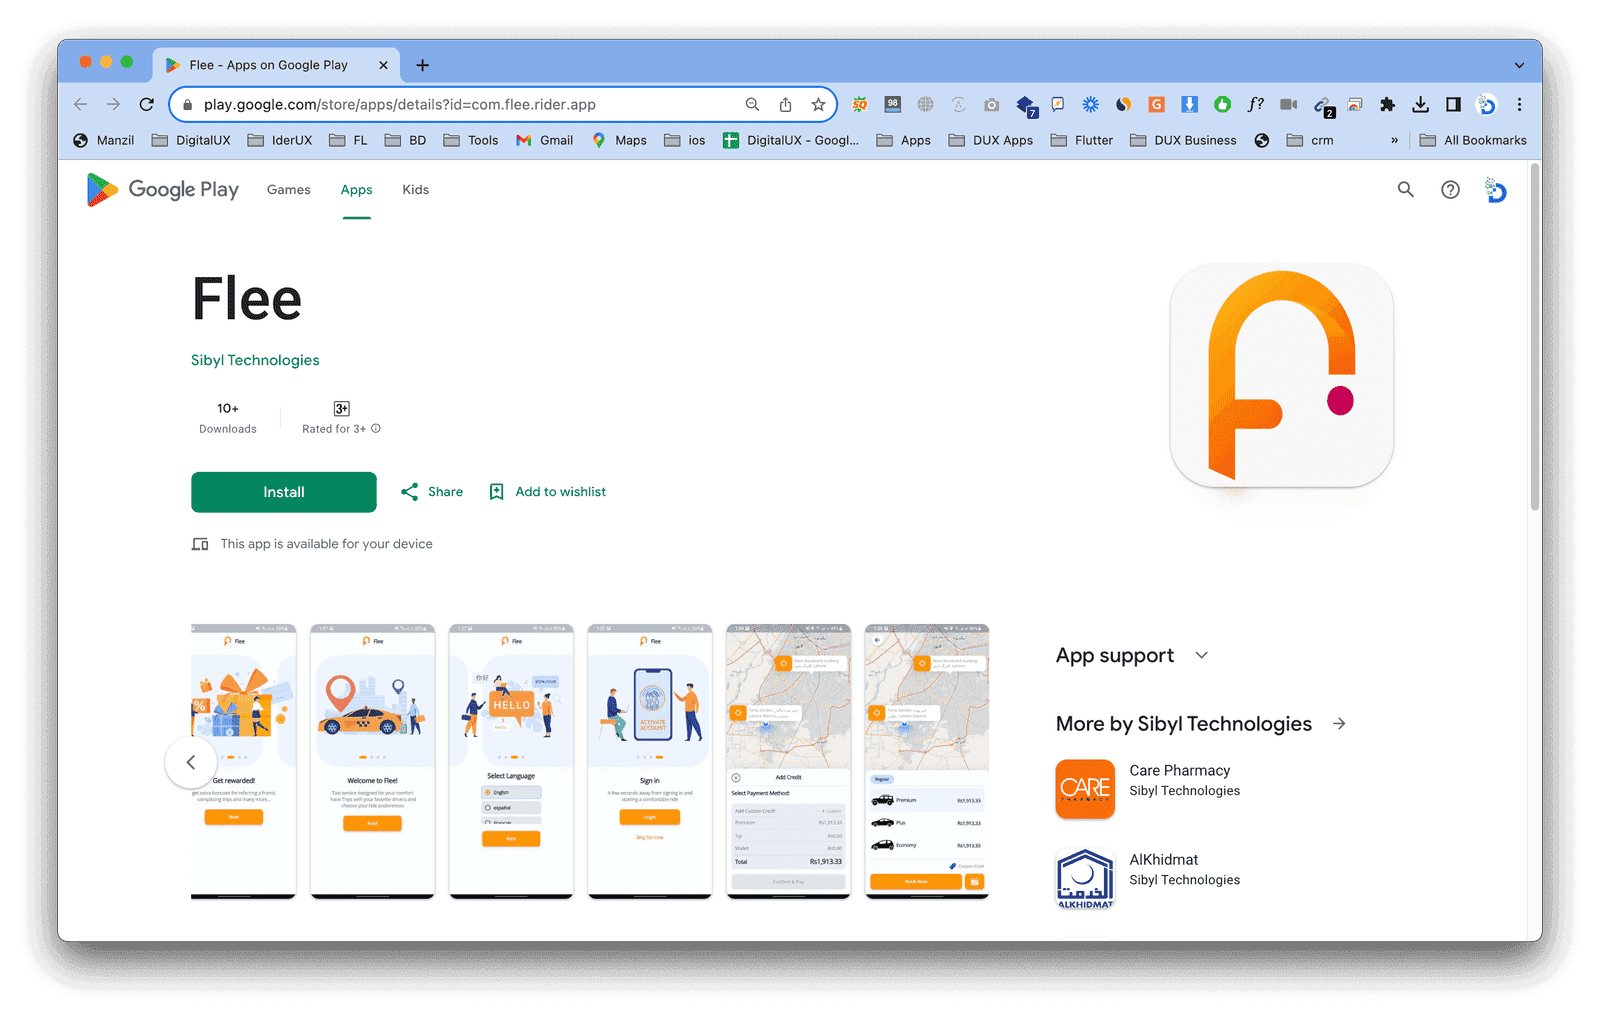1600x1018 pixels.
Task: Open More by Sibyl Technologies arrow
Action: pos(1339,723)
